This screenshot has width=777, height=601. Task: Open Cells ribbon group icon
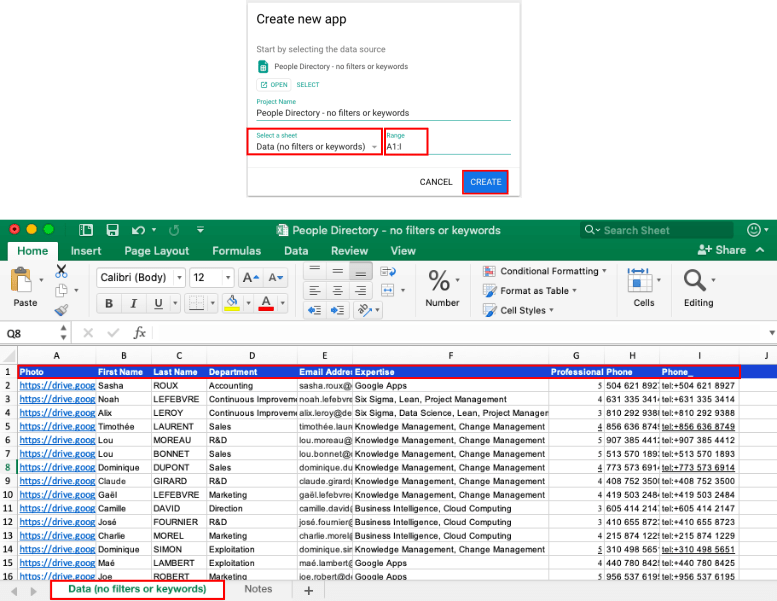coord(640,280)
